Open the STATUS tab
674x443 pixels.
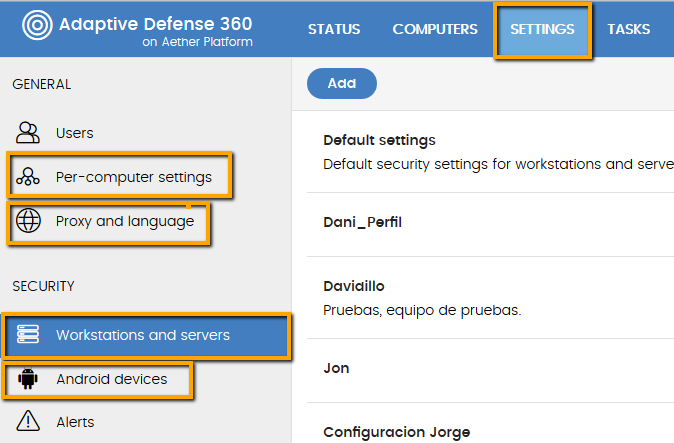click(x=334, y=29)
